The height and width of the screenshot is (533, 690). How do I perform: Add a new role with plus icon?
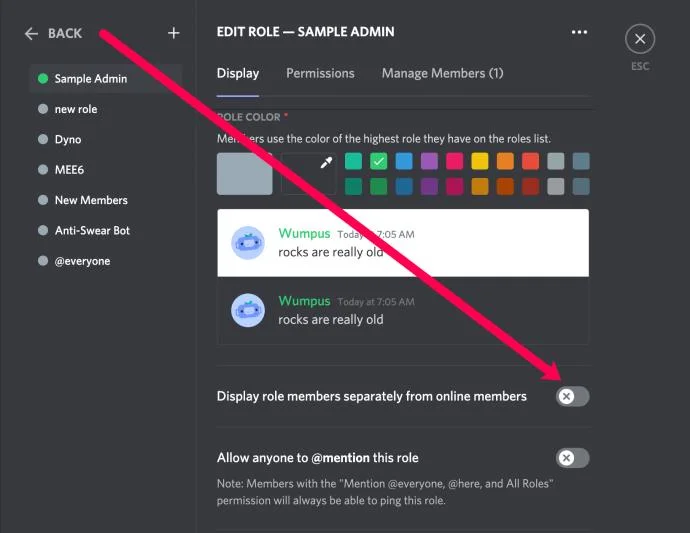tap(173, 33)
